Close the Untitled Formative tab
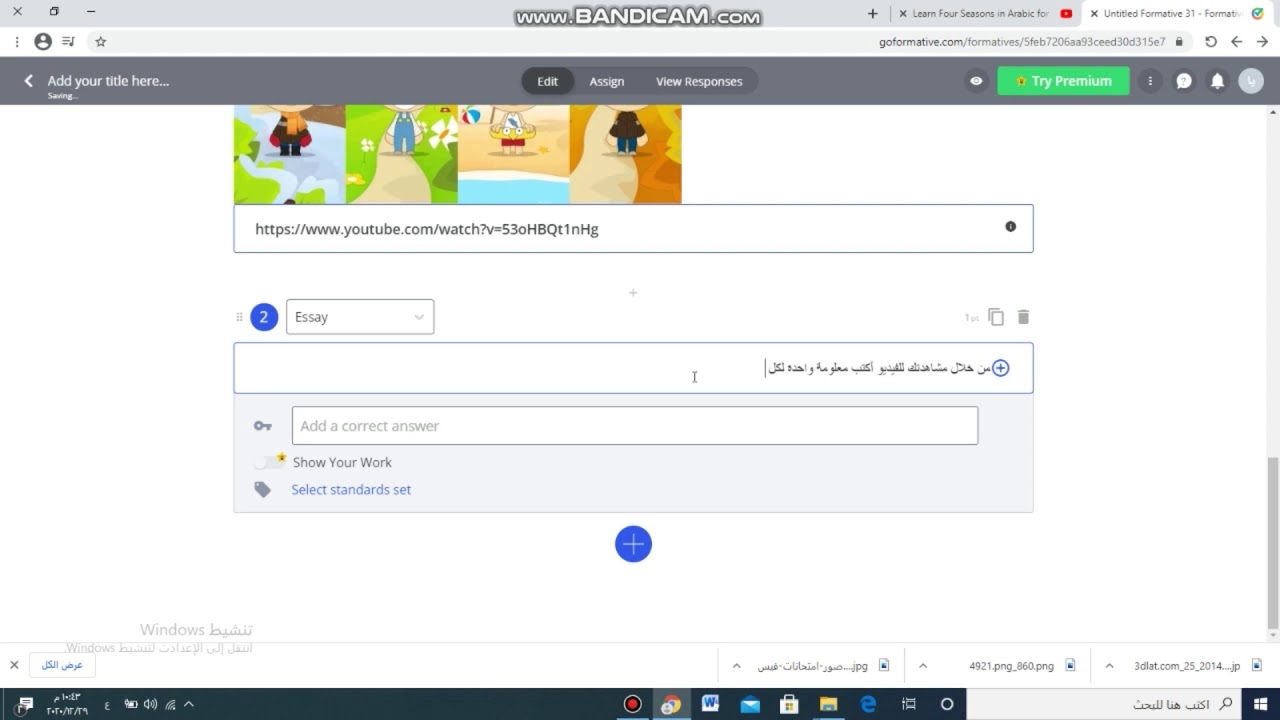1280x720 pixels. coord(1094,14)
